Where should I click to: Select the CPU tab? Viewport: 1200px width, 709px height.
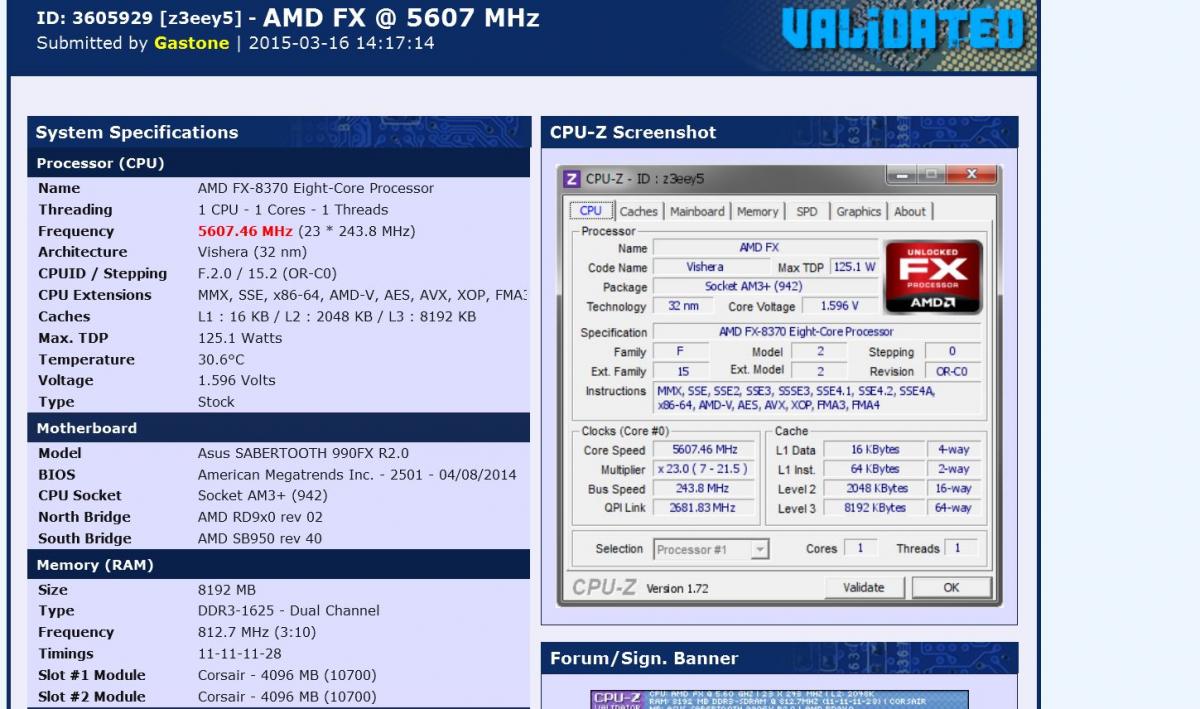tap(590, 210)
